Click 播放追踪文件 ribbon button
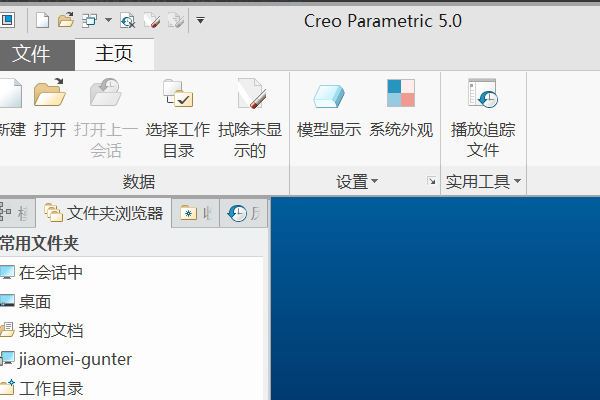 coord(483,118)
